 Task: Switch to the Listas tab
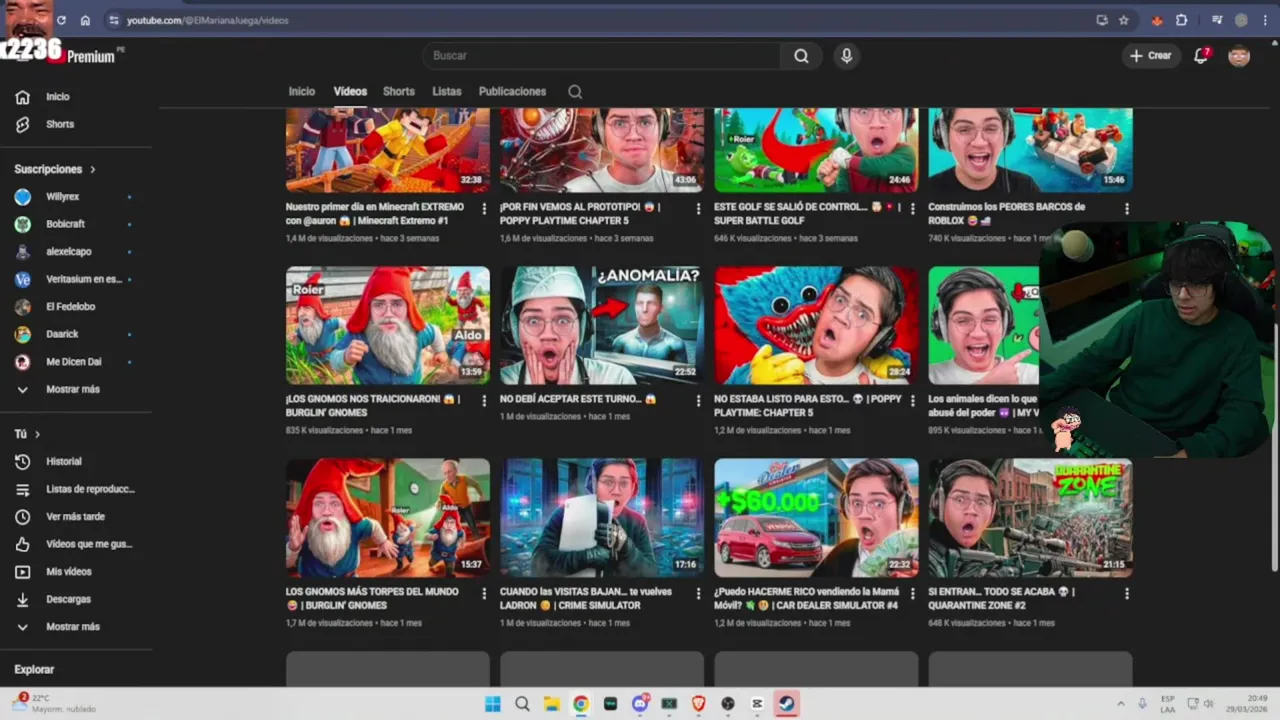tap(447, 92)
